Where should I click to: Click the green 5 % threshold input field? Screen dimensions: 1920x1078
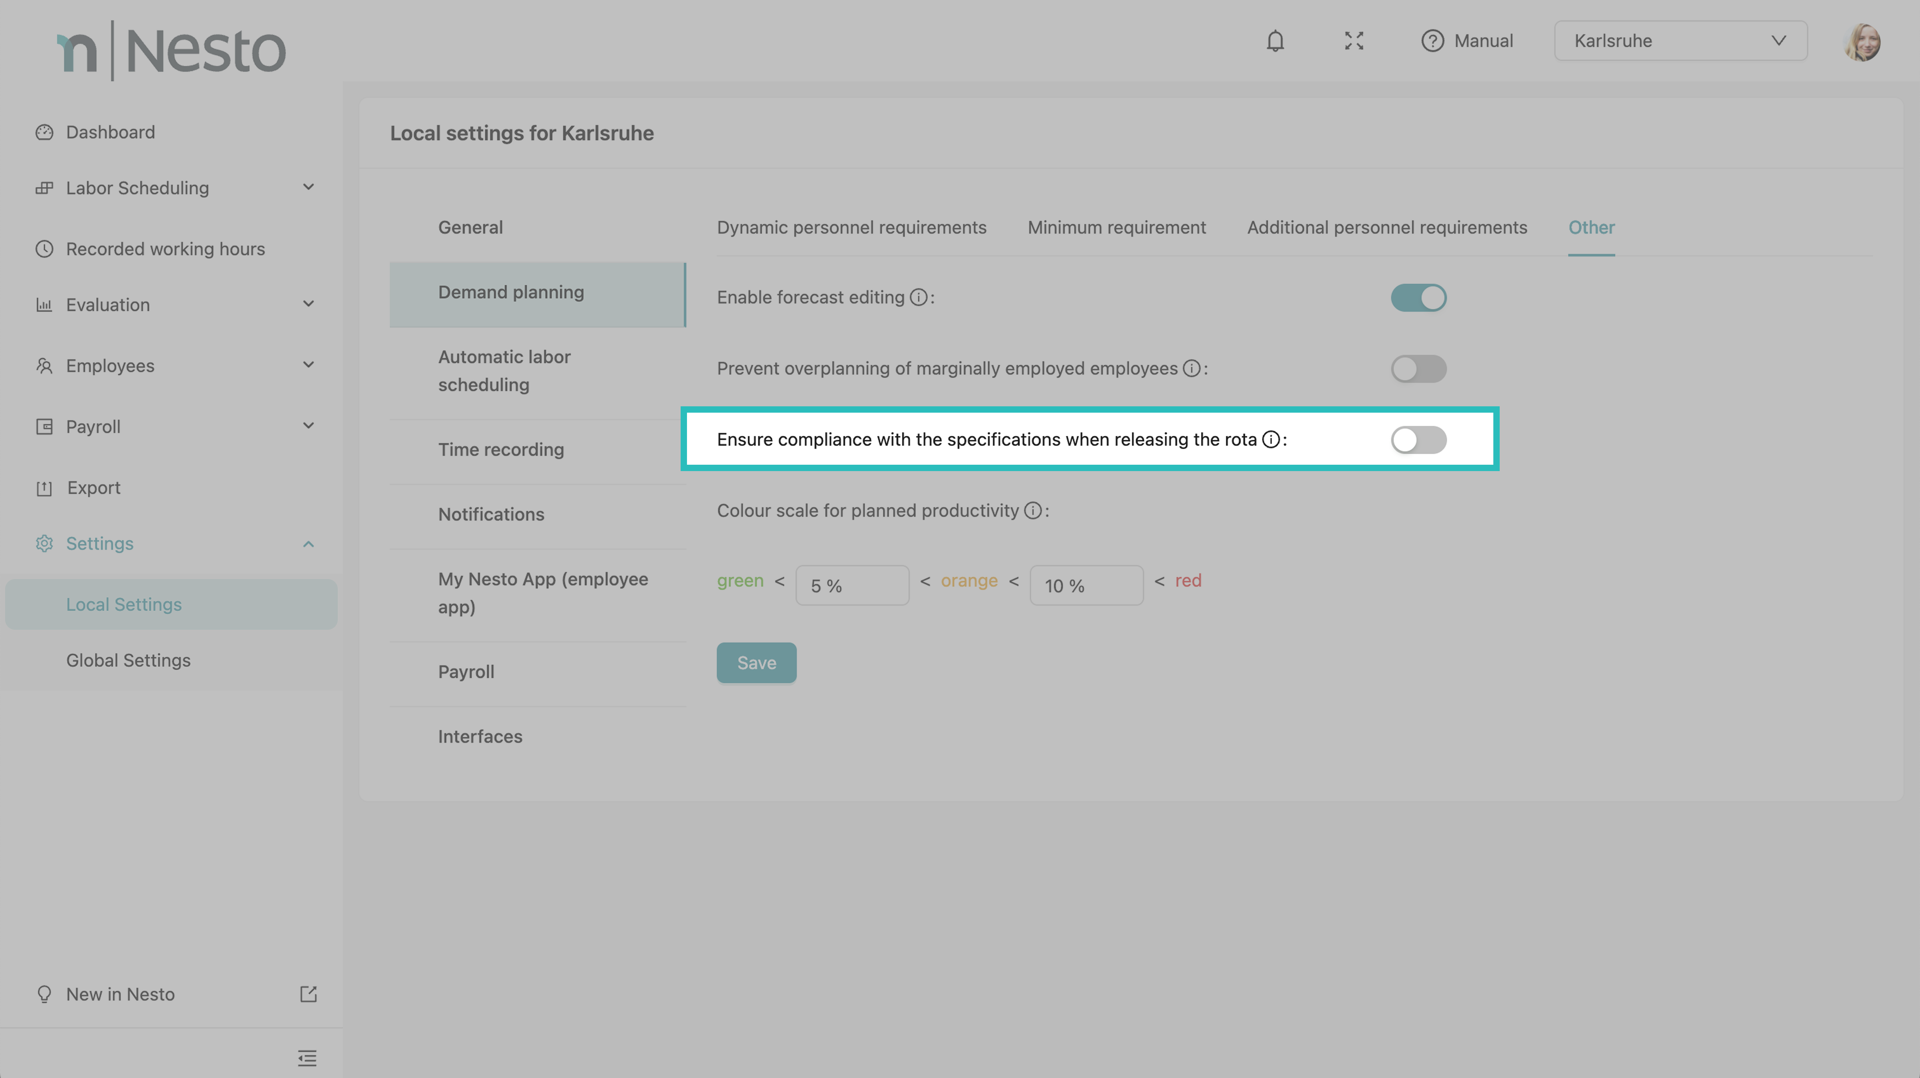(x=852, y=585)
